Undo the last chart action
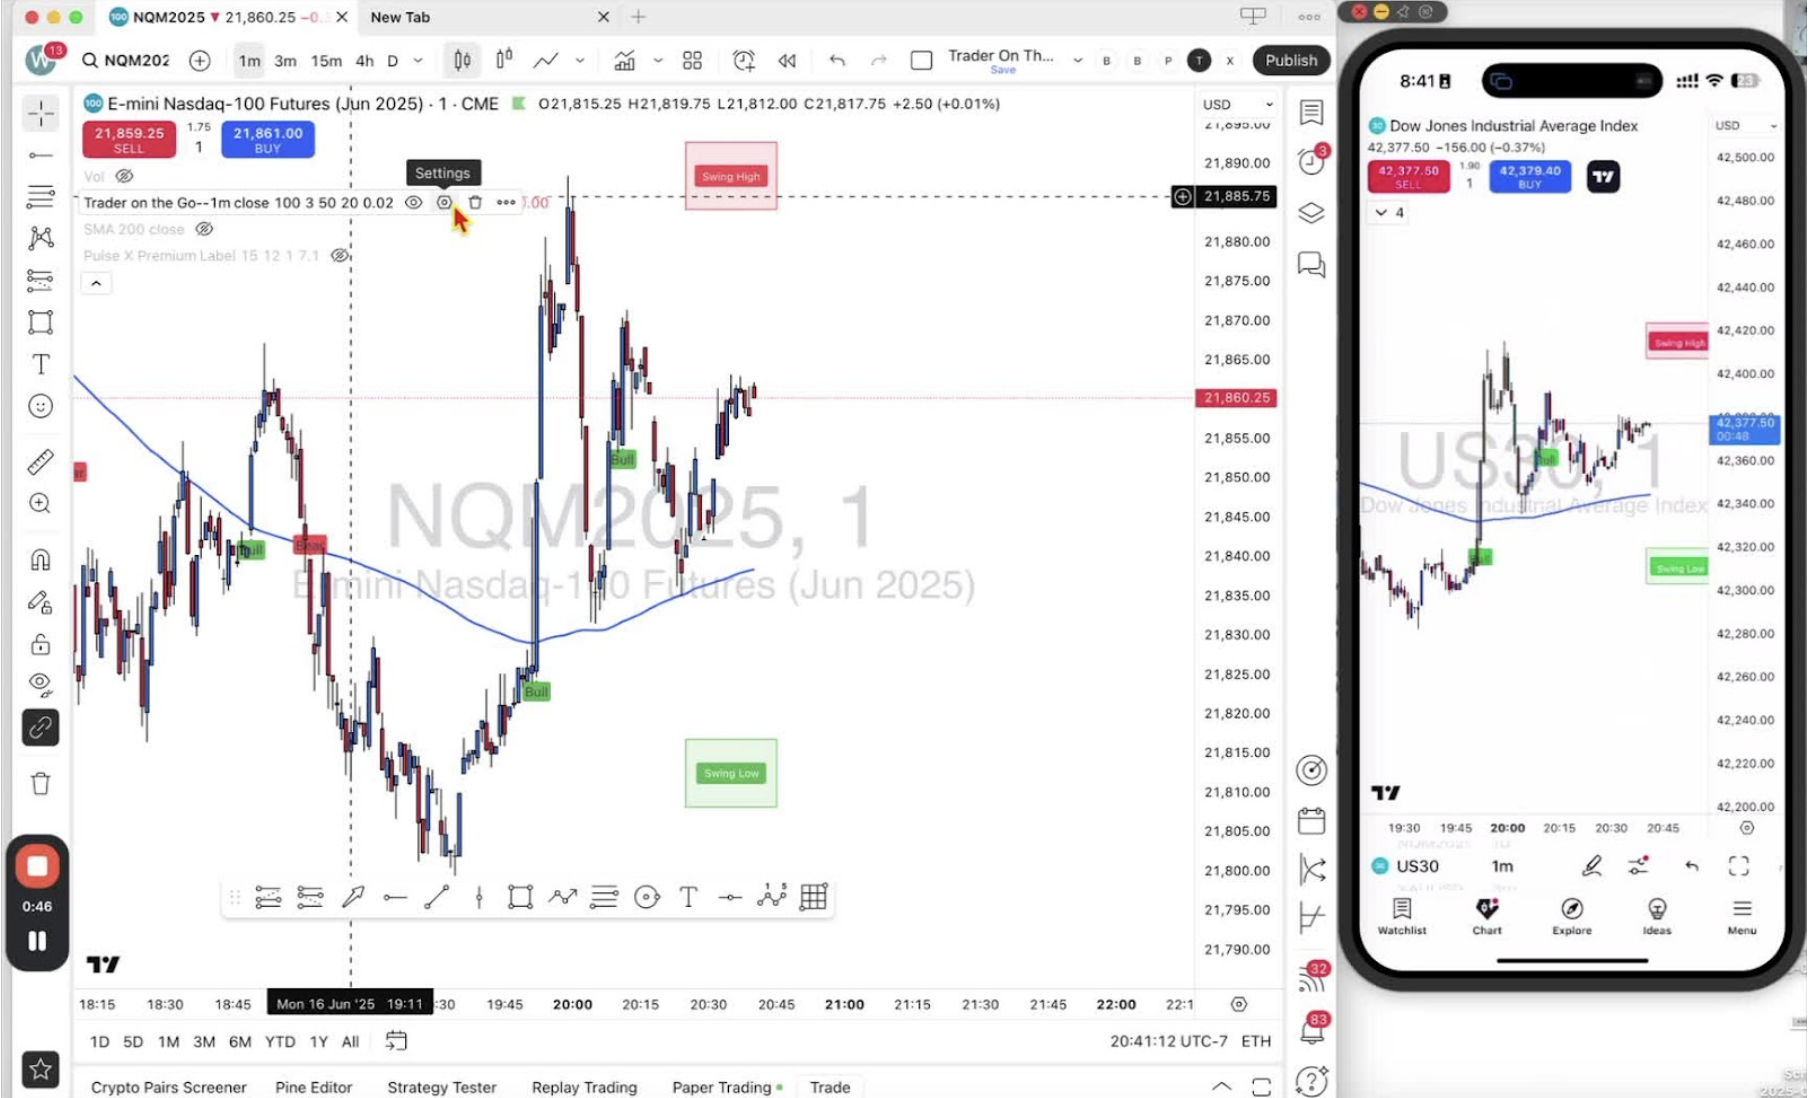Viewport: 1810px width, 1098px height. coord(837,60)
